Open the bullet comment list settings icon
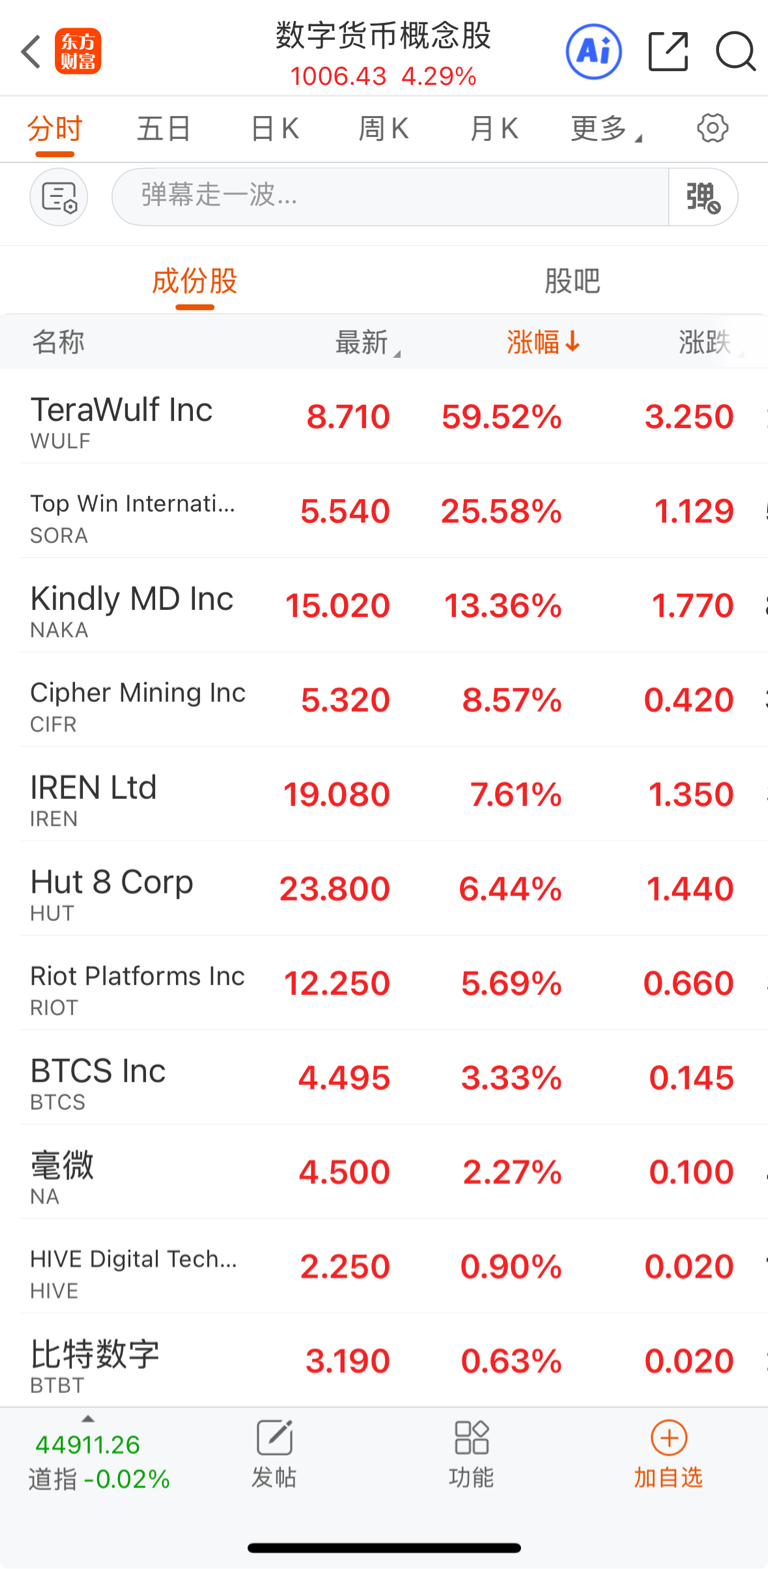The image size is (769, 1569). 59,197
